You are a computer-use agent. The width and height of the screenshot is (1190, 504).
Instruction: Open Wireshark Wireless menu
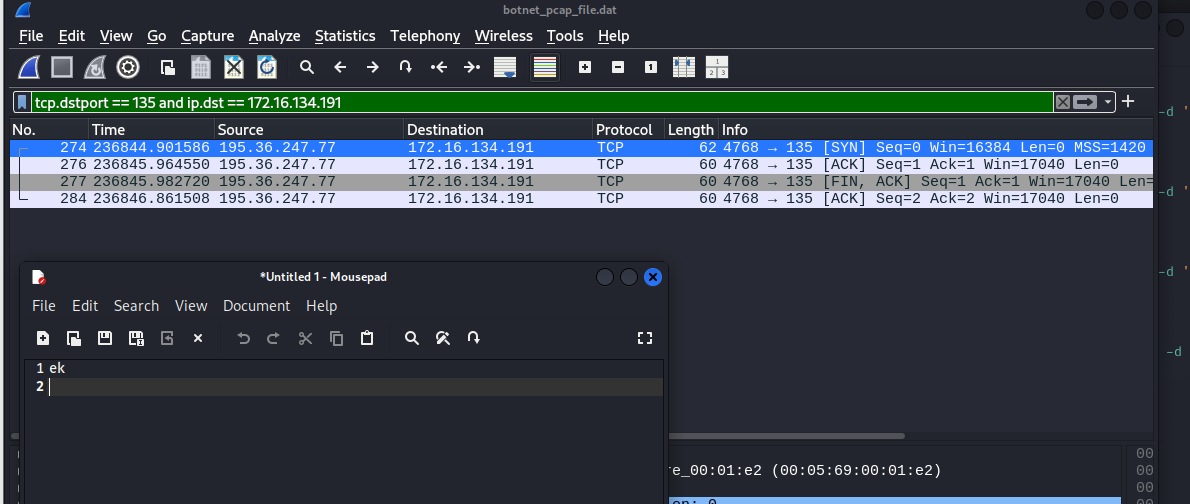click(x=503, y=36)
